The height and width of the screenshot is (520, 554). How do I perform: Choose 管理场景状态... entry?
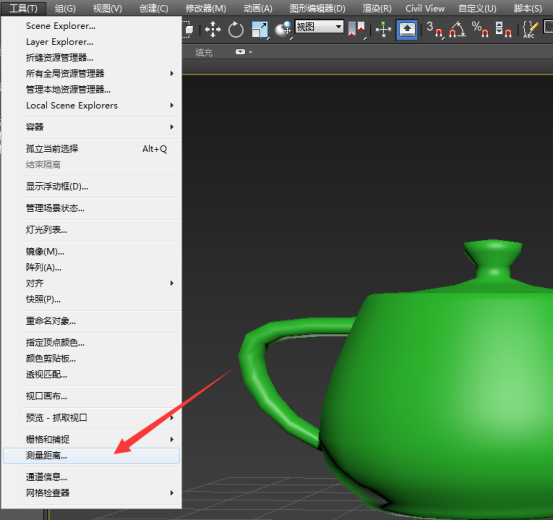pyautogui.click(x=92, y=208)
